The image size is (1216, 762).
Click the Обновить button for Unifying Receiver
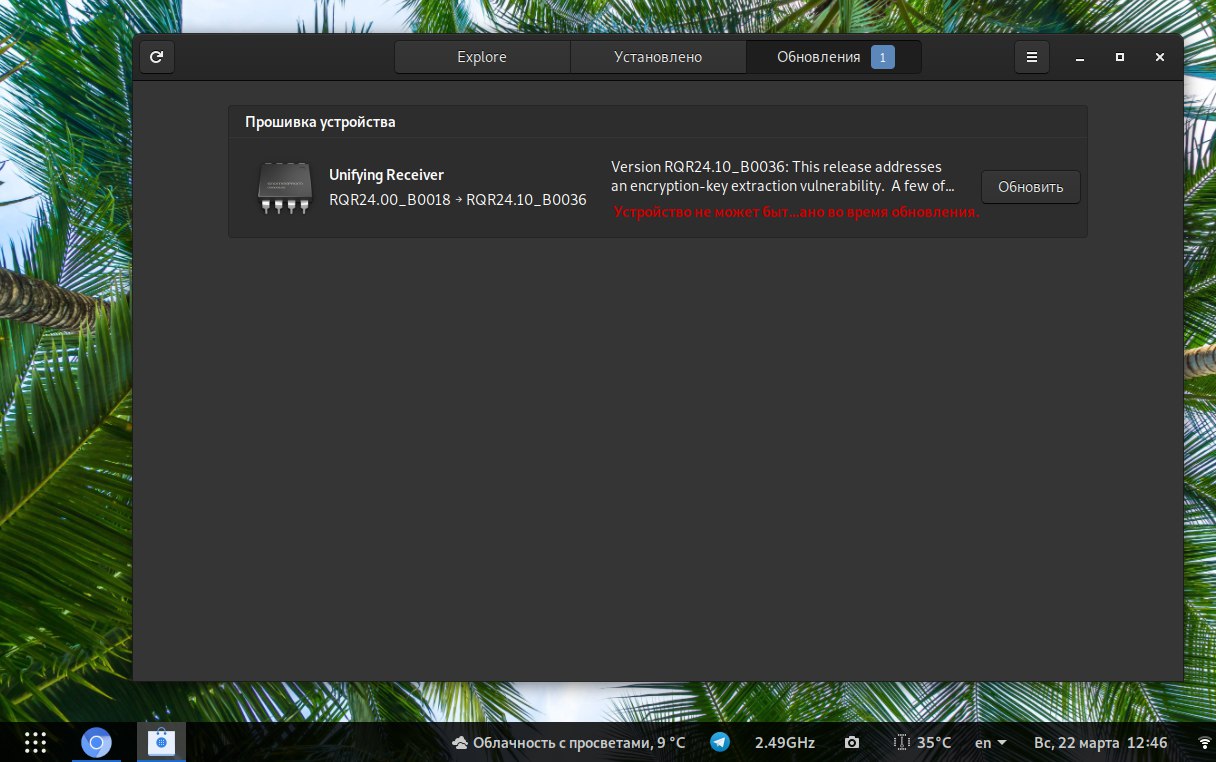point(1031,187)
